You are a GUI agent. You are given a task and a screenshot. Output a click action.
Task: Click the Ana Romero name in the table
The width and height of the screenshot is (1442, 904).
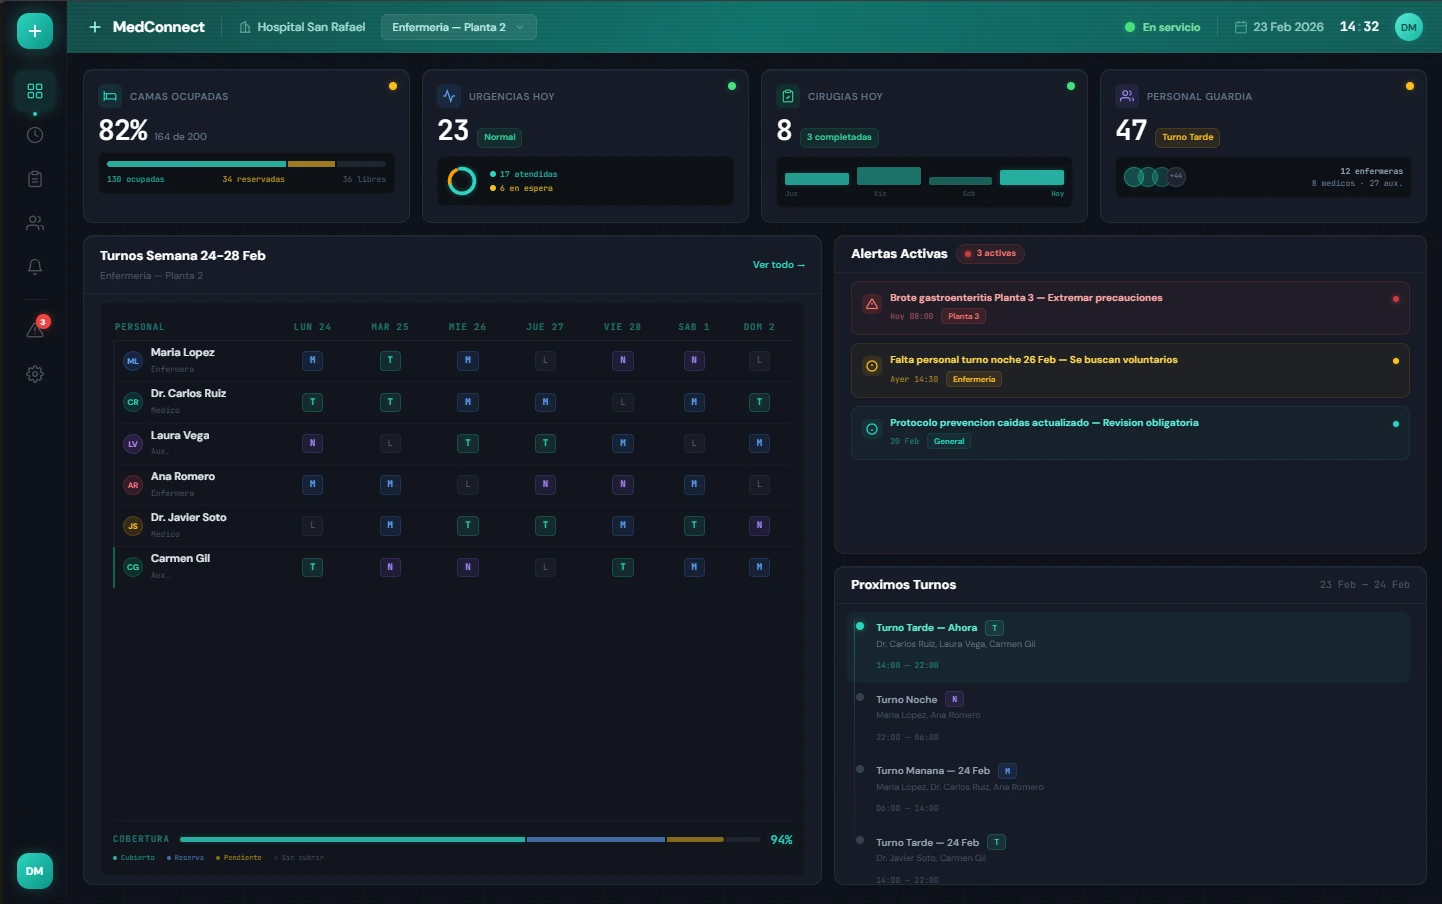pyautogui.click(x=183, y=476)
